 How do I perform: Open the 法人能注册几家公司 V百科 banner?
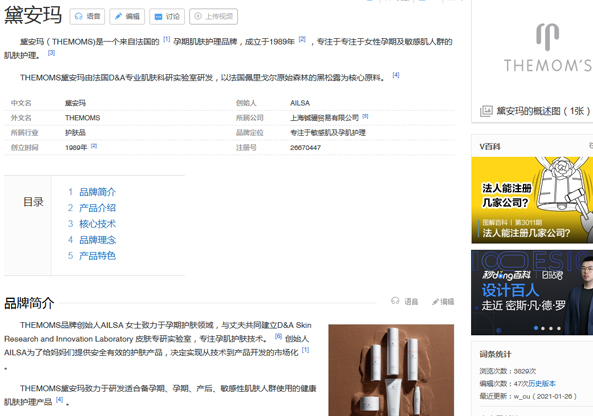pyautogui.click(x=532, y=200)
